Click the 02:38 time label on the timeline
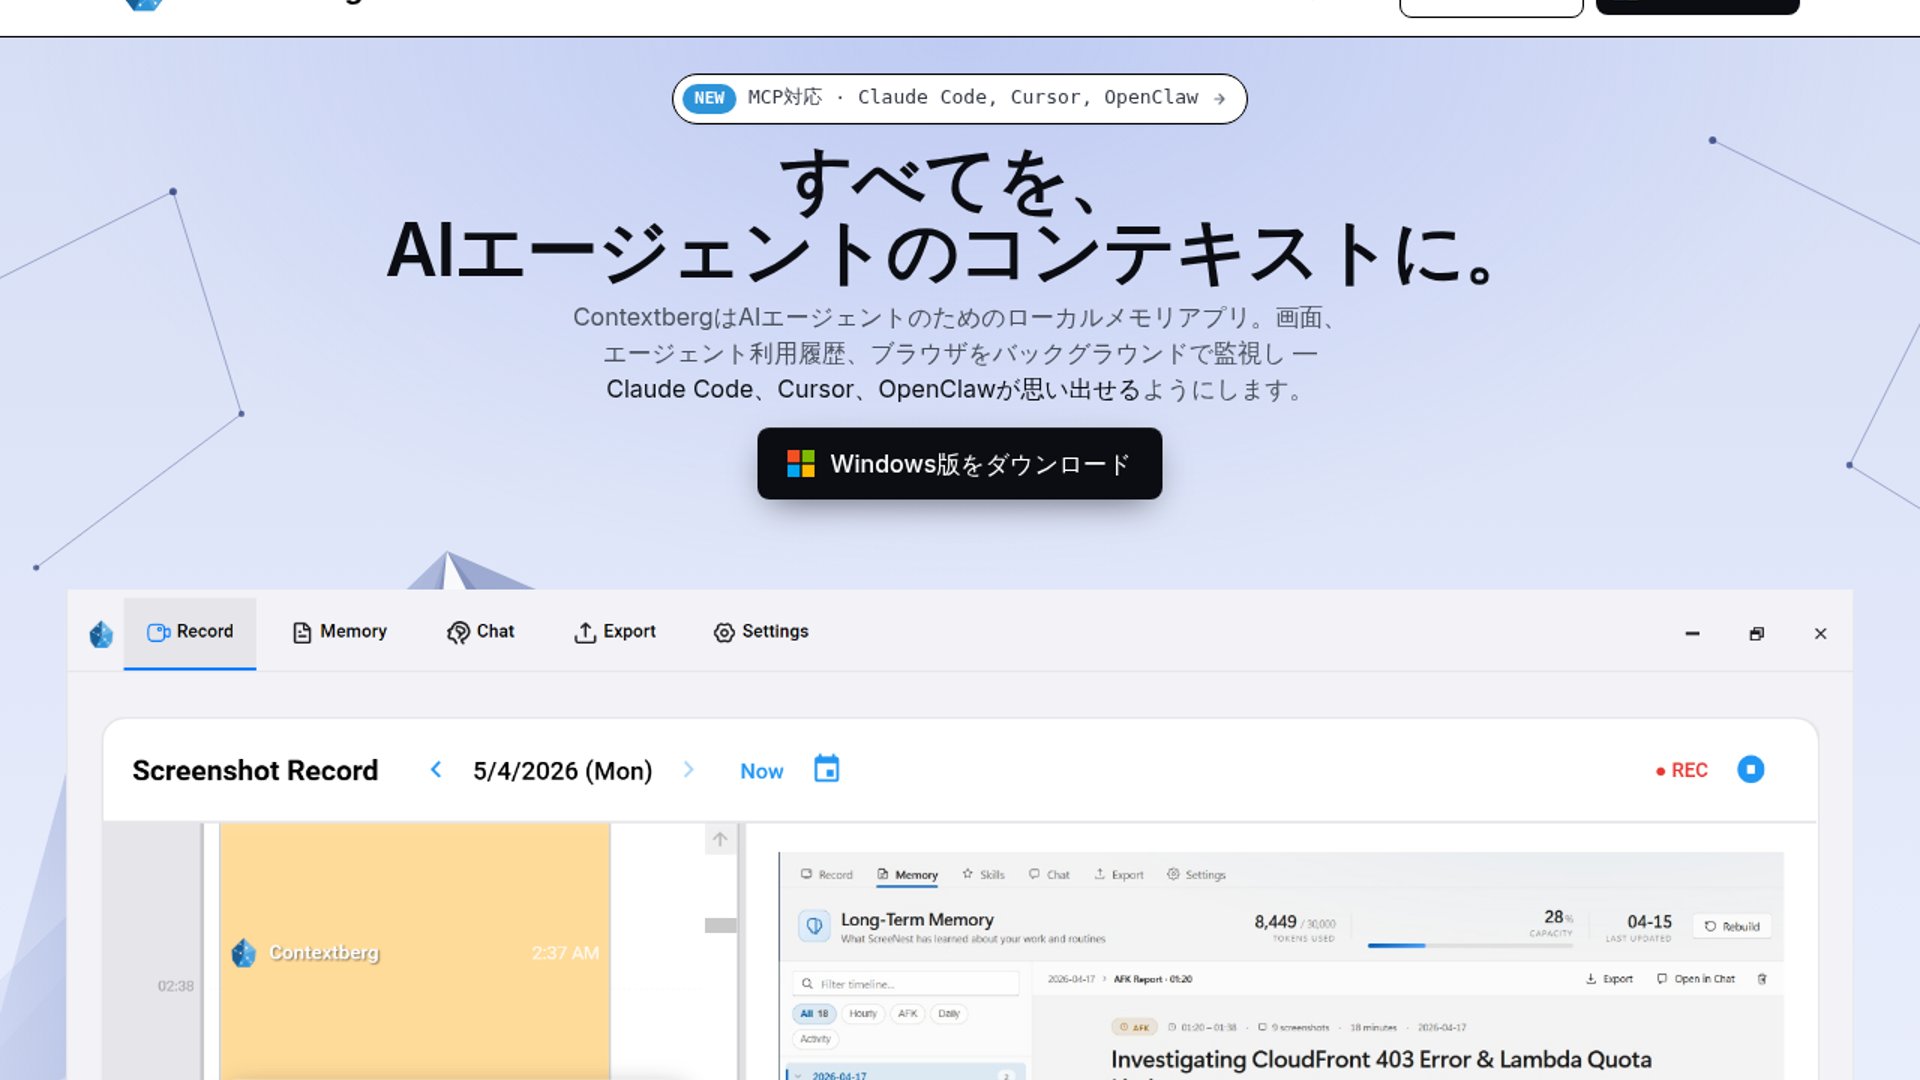The height and width of the screenshot is (1080, 1920). coord(175,986)
